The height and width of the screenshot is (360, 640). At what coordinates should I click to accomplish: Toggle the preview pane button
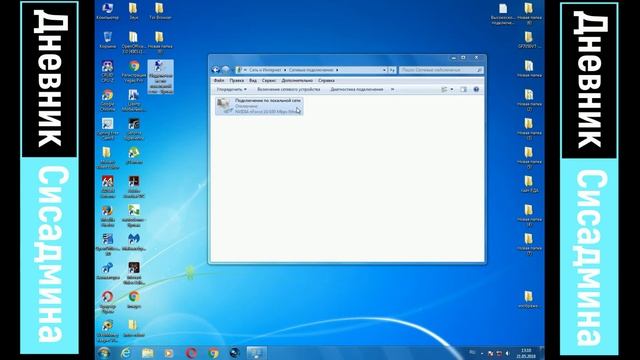[x=463, y=89]
